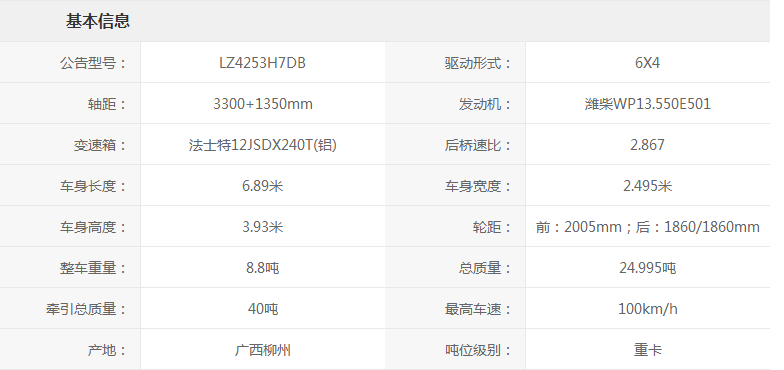
Task: Click the 牵引总质量 label
Action: coord(86,309)
